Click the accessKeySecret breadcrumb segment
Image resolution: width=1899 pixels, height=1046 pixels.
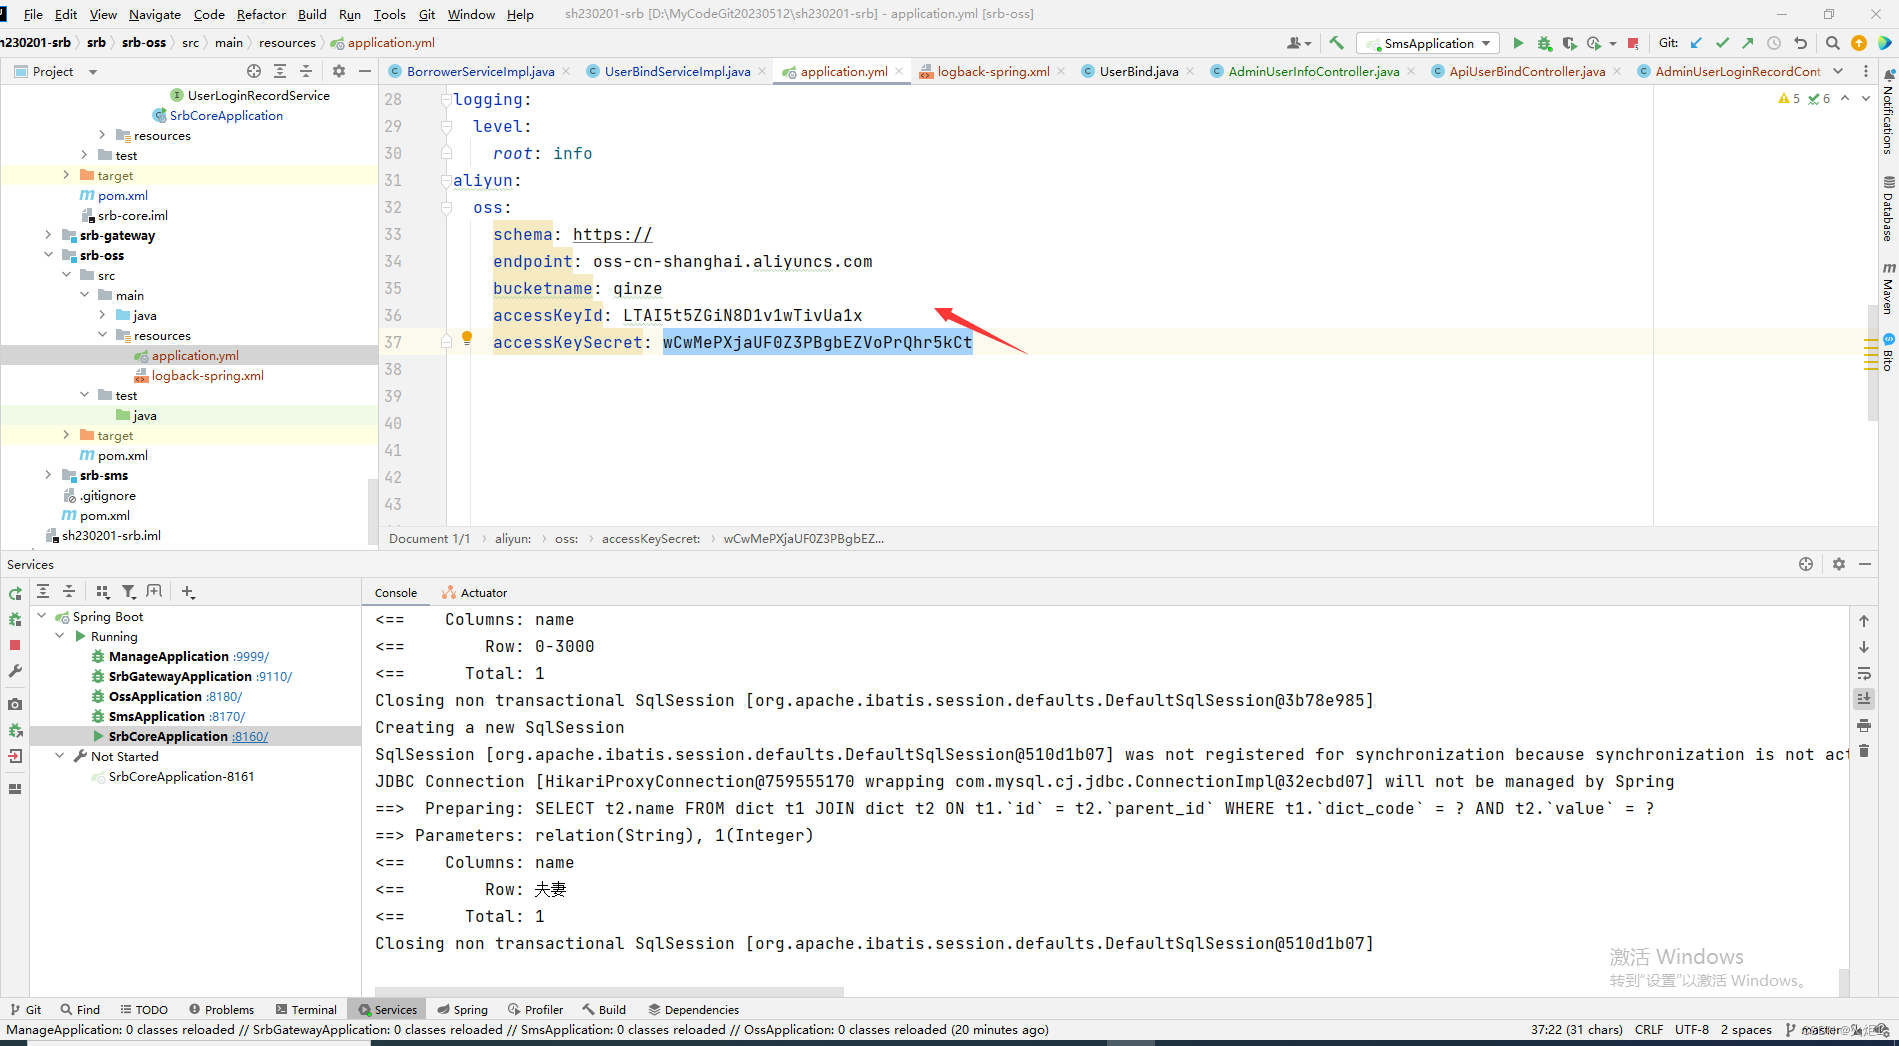(x=651, y=539)
